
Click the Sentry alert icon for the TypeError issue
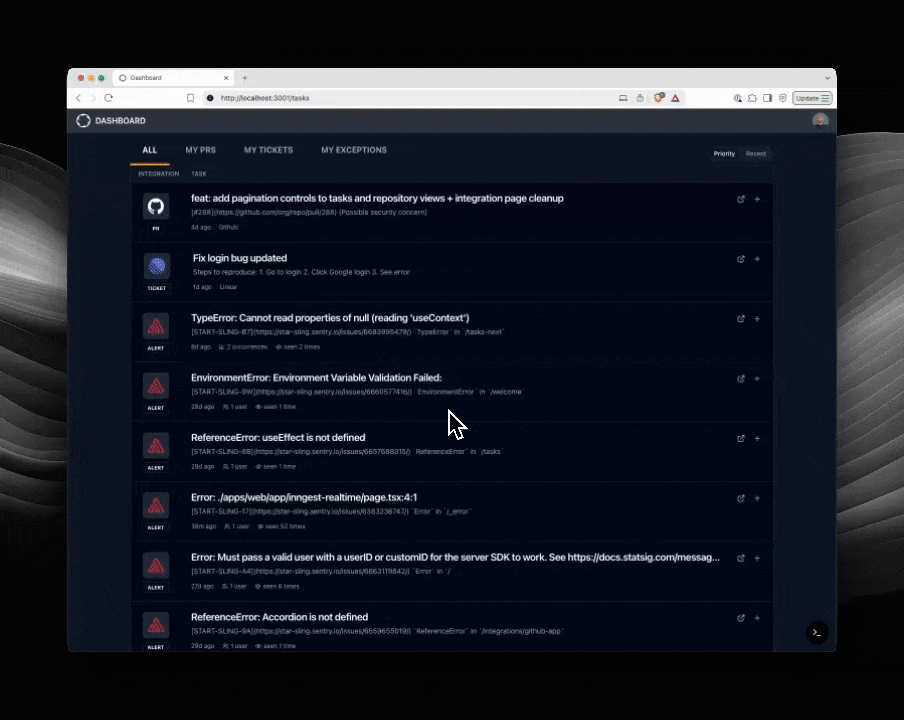156,327
